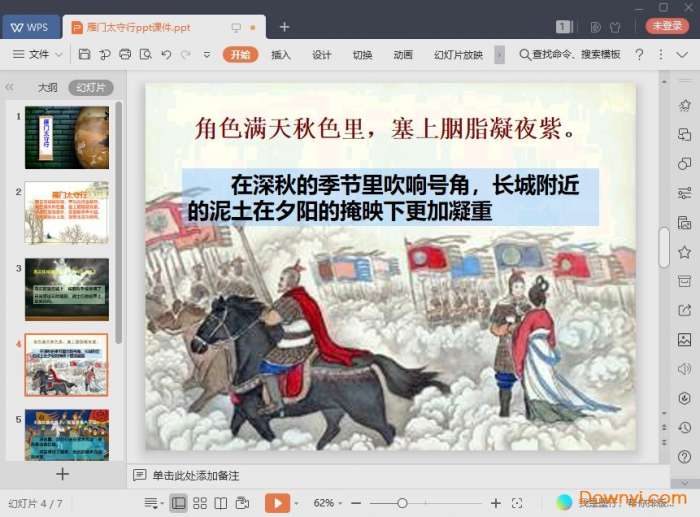
Task: Switch to 大纲 outline view
Action: (47, 88)
